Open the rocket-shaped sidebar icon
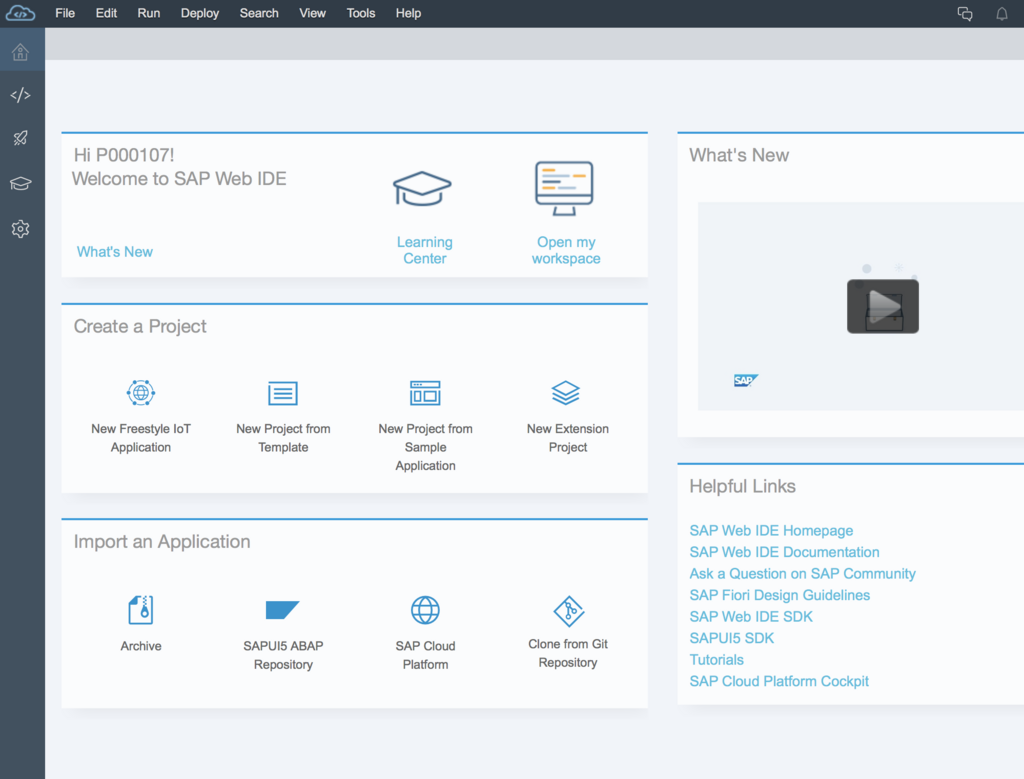Viewport: 1024px width, 779px height. 20,138
